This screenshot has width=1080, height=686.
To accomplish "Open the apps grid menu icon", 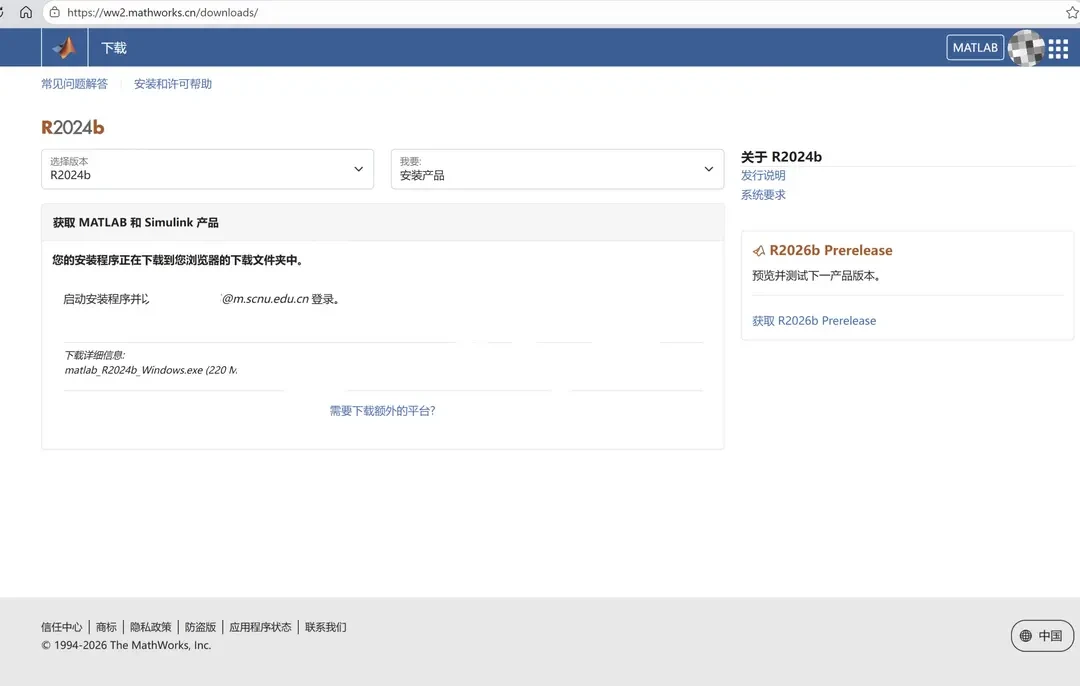I will [x=1058, y=48].
